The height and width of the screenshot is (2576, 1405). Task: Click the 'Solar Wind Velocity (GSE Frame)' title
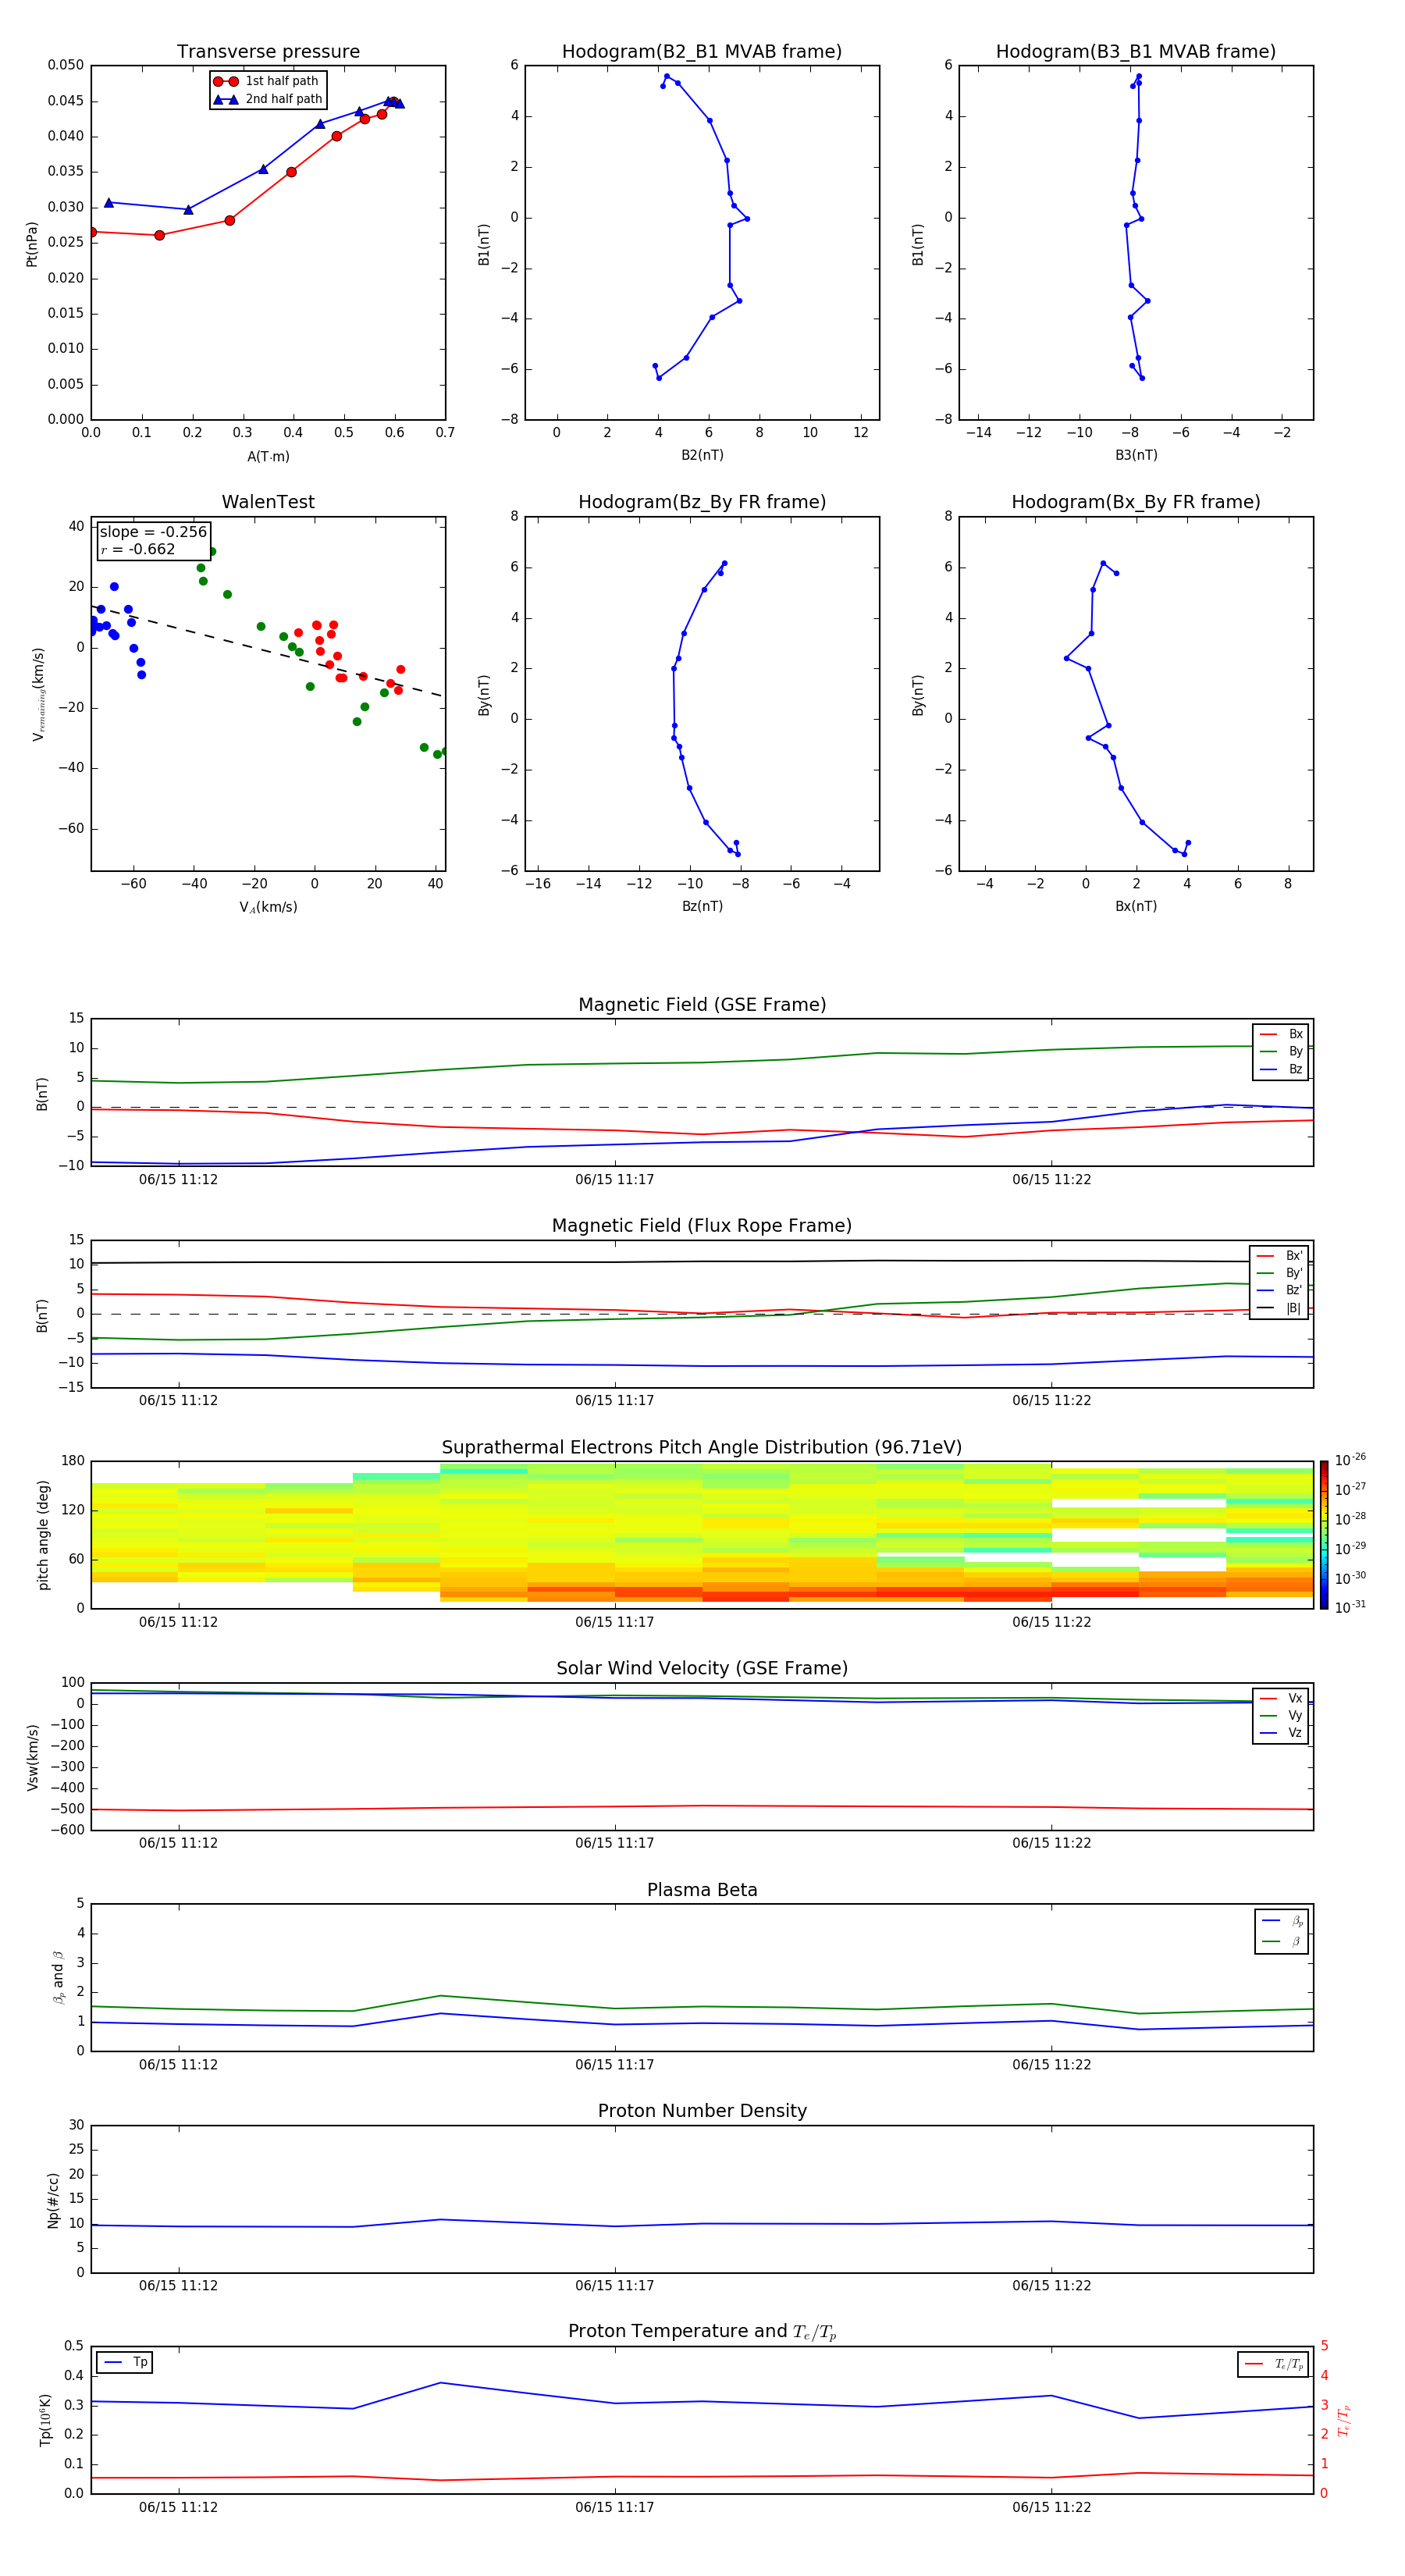coord(702,1668)
